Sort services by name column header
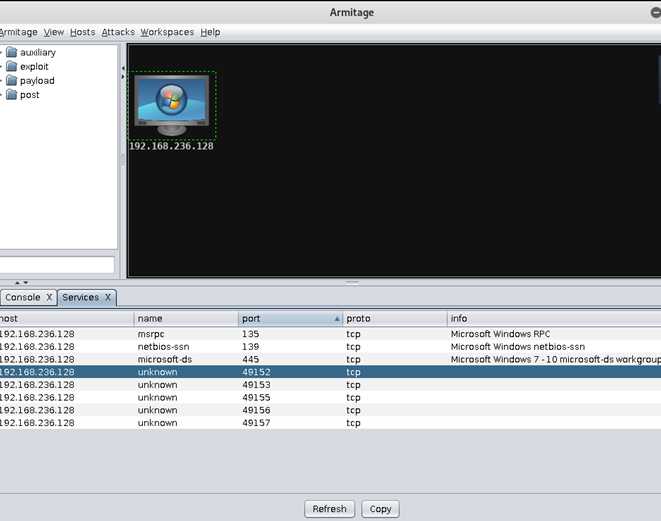The image size is (661, 521). point(186,319)
